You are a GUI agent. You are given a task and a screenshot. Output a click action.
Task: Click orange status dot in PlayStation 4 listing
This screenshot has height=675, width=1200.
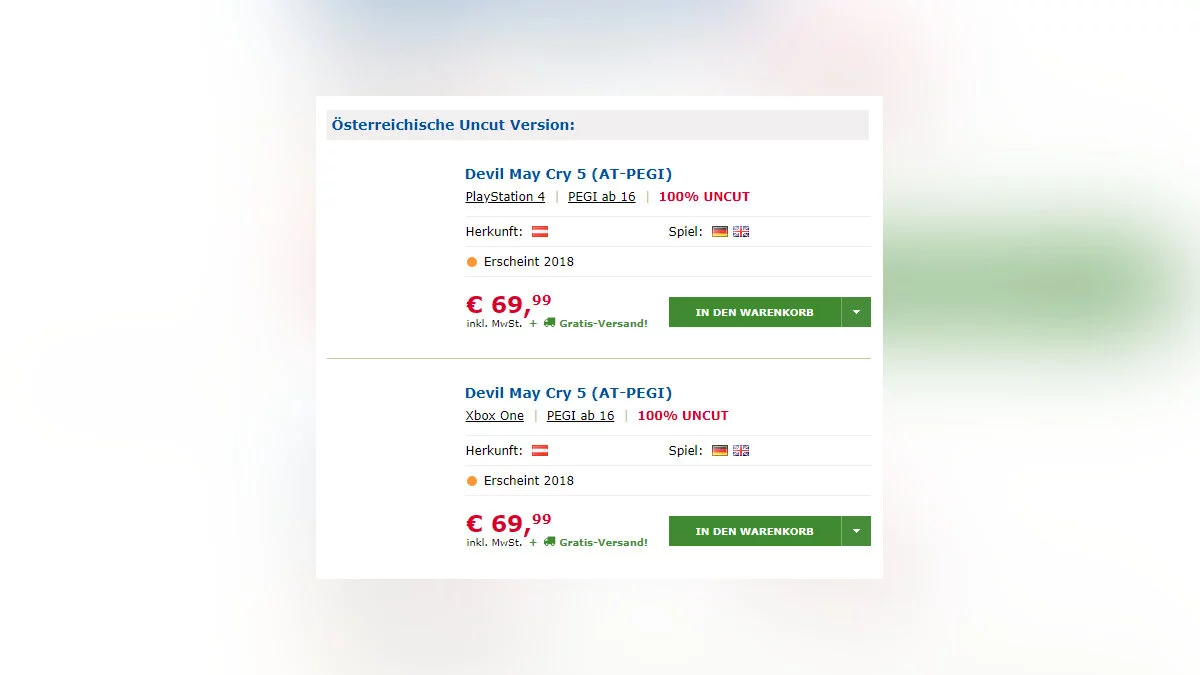472,262
